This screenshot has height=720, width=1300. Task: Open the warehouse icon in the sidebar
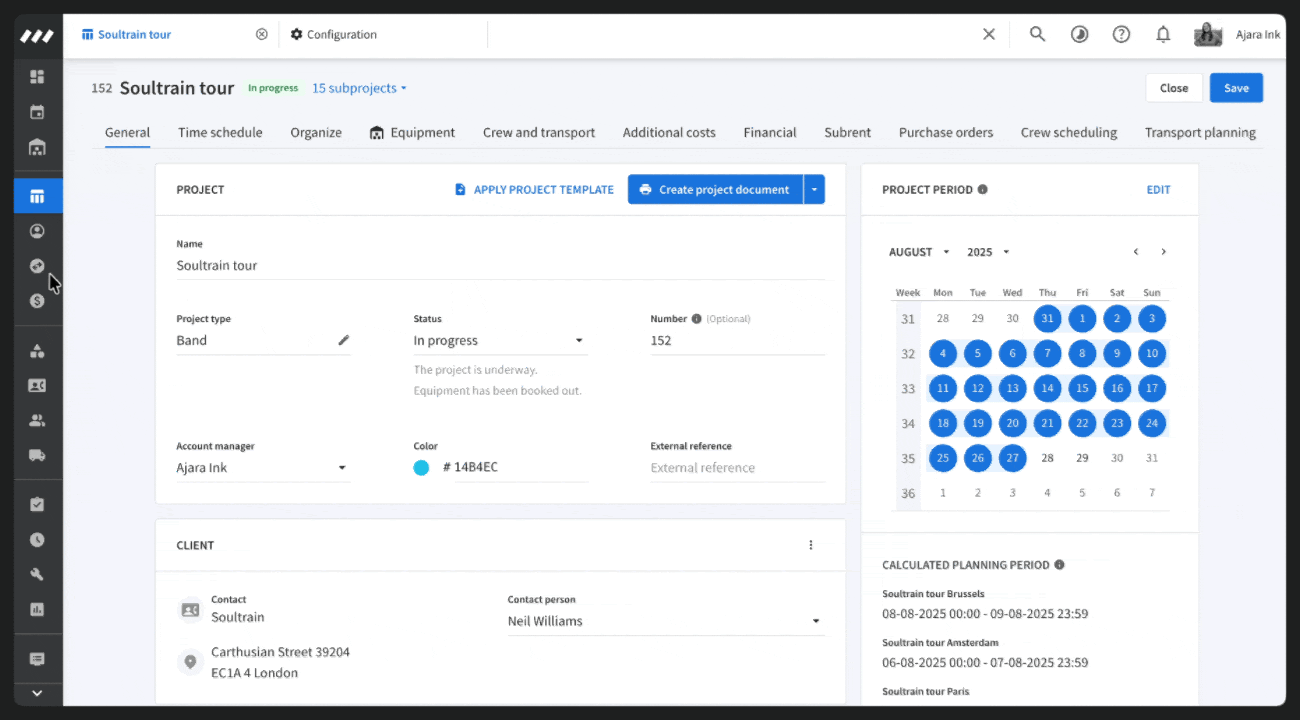pos(38,148)
